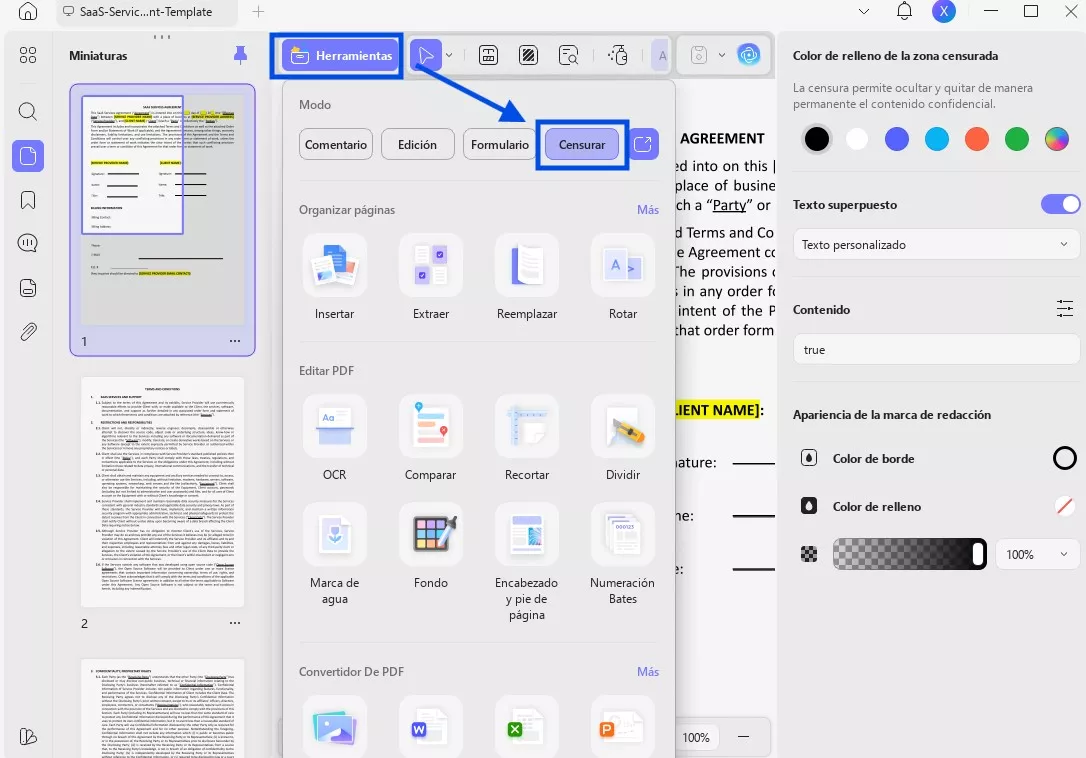
Task: Open the thumbnails grid icon in sidebar
Action: (x=28, y=55)
